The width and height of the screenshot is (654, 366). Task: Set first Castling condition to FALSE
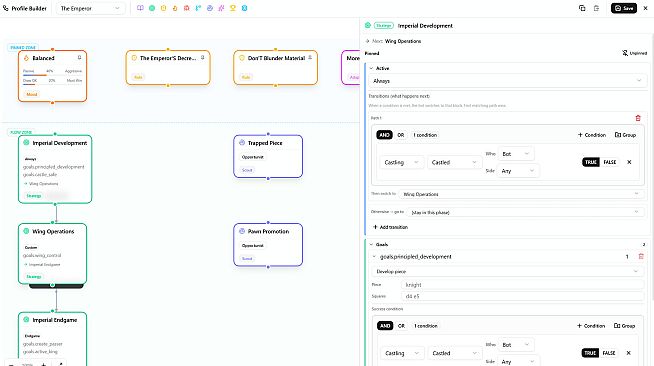click(x=609, y=162)
